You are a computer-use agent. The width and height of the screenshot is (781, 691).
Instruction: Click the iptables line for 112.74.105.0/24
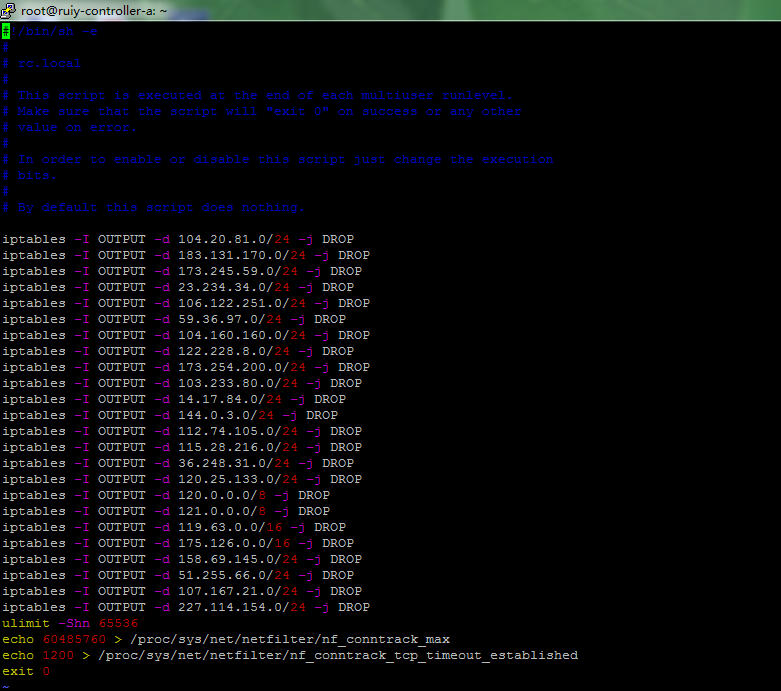182,431
